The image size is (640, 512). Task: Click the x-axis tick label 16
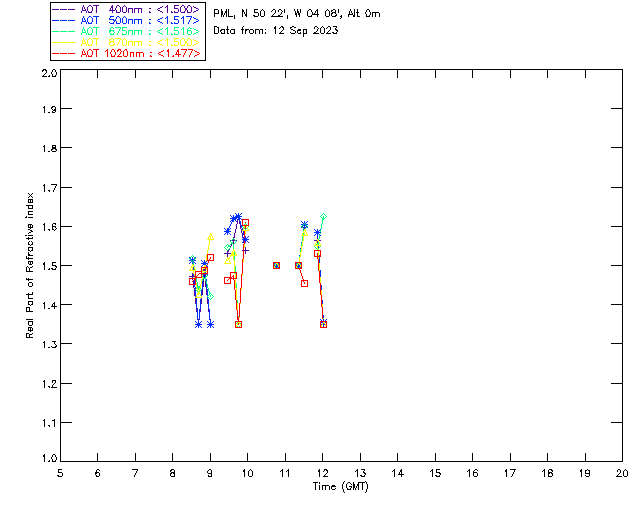click(x=473, y=473)
